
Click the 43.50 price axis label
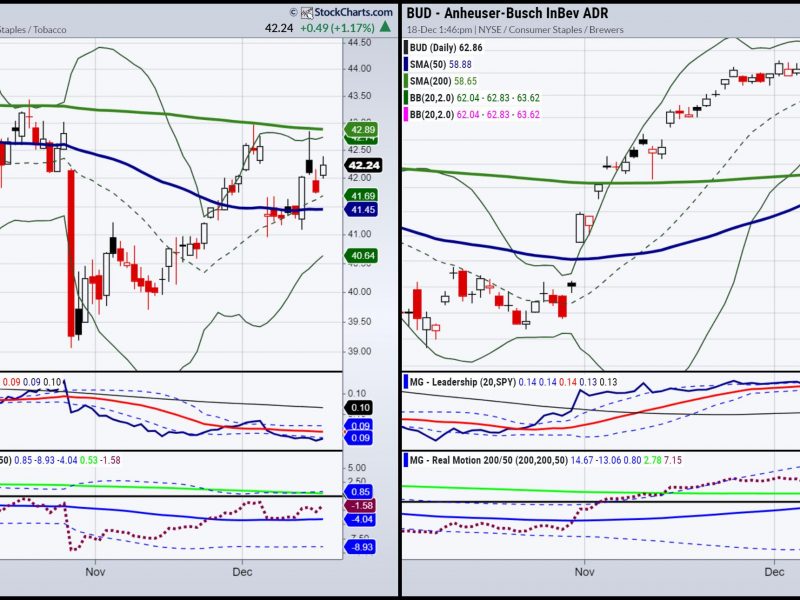coord(359,96)
